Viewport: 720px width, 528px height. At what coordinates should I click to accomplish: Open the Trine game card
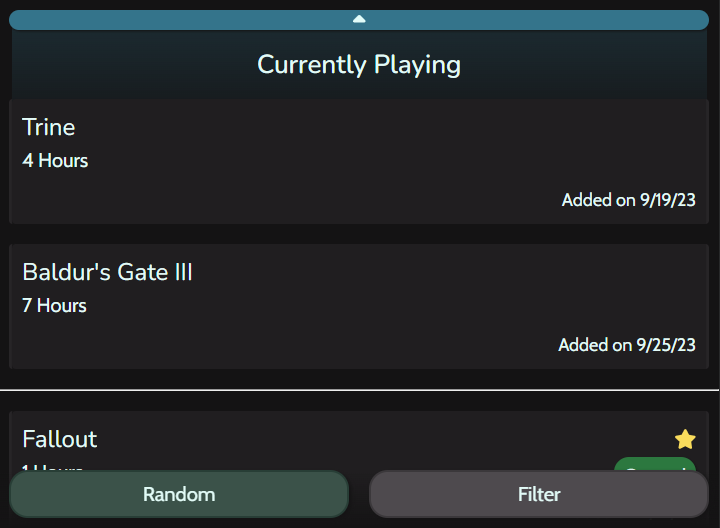[359, 161]
